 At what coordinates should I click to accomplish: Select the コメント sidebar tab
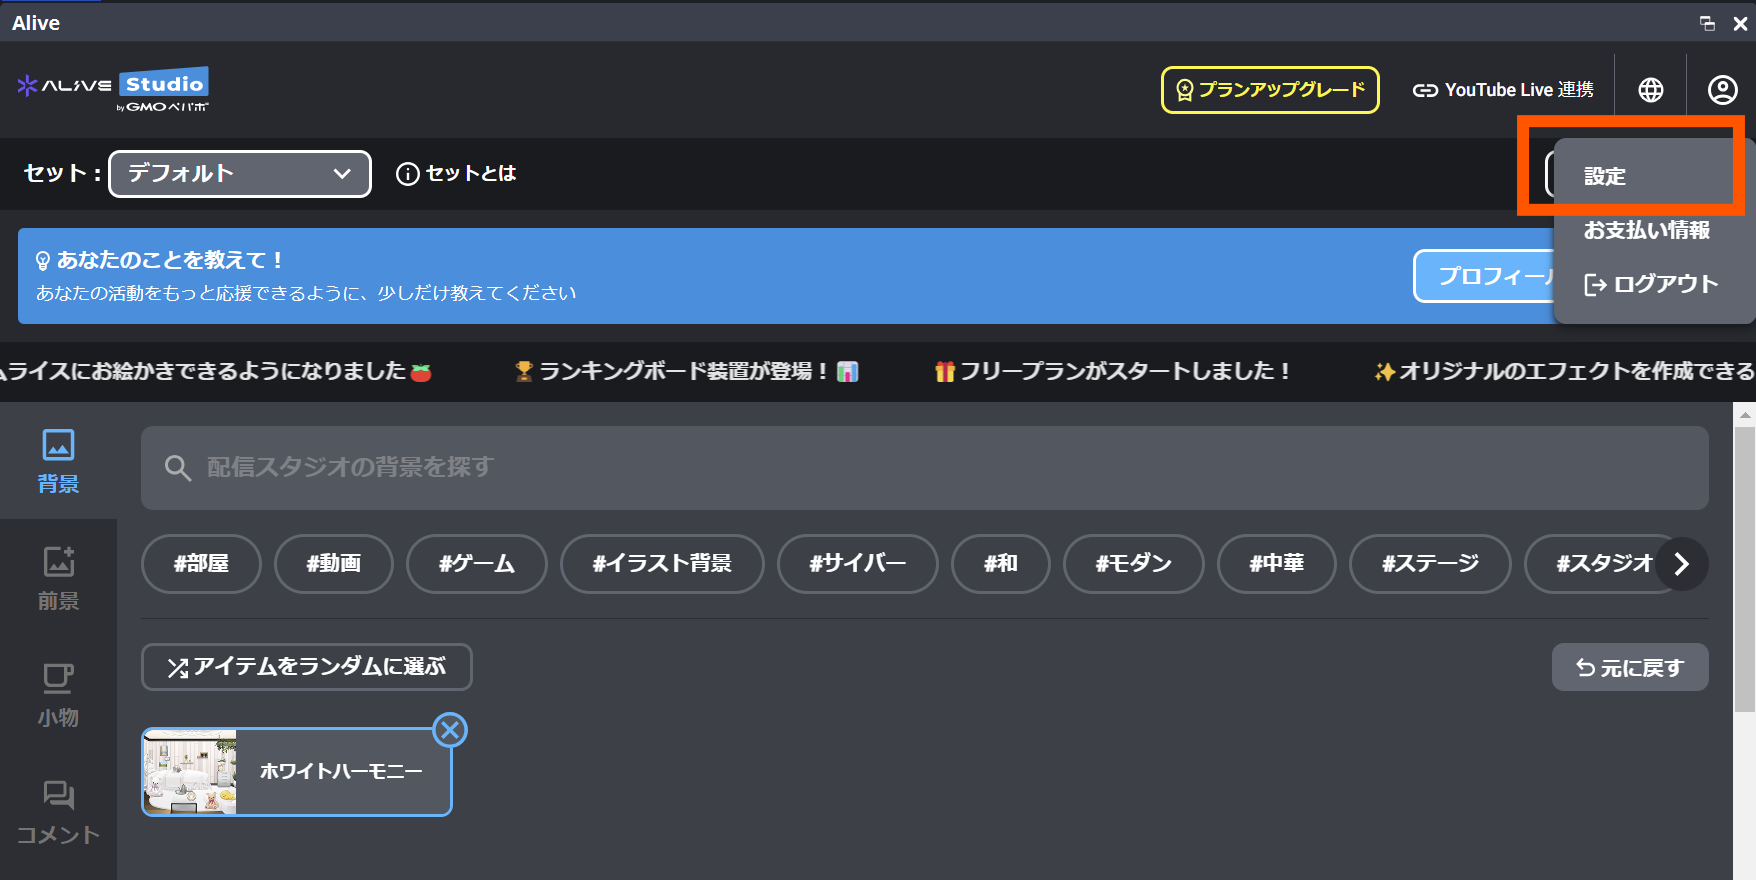tap(58, 813)
